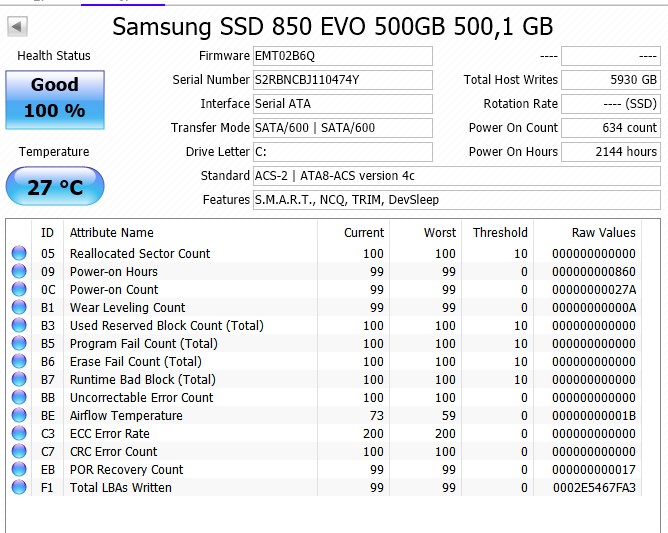Viewport: 668px width, 533px height.
Task: Click the empty ---- field above Total Host Writes
Action: pos(611,56)
